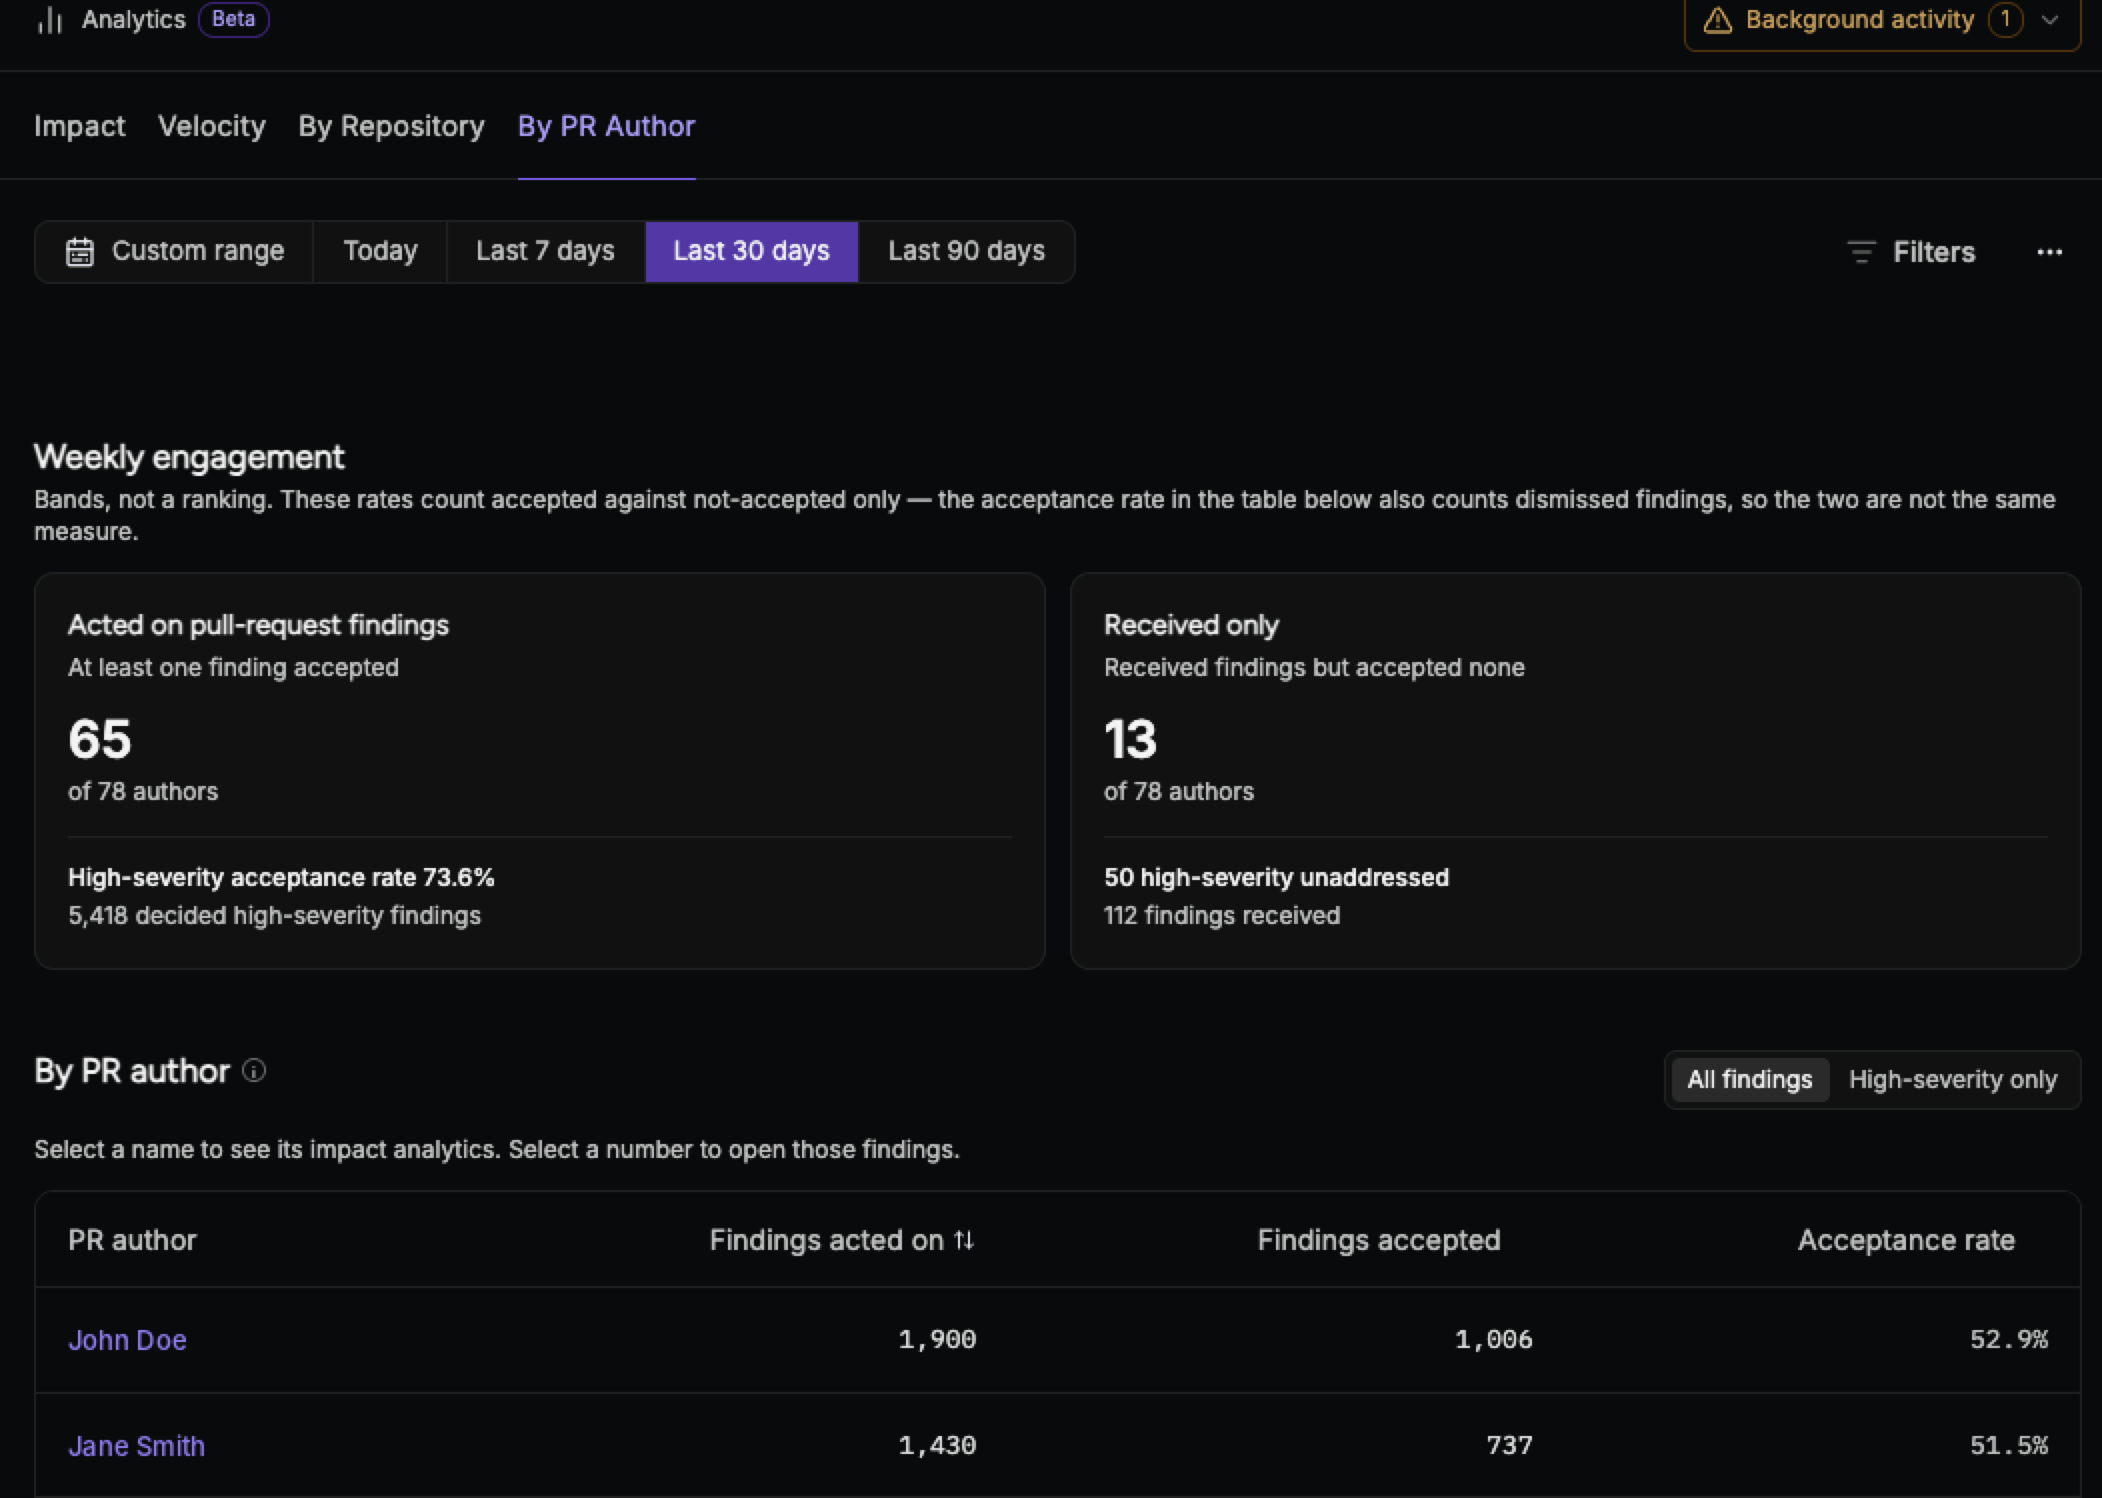This screenshot has height=1498, width=2102.
Task: Toggle to All findings view
Action: (x=1749, y=1080)
